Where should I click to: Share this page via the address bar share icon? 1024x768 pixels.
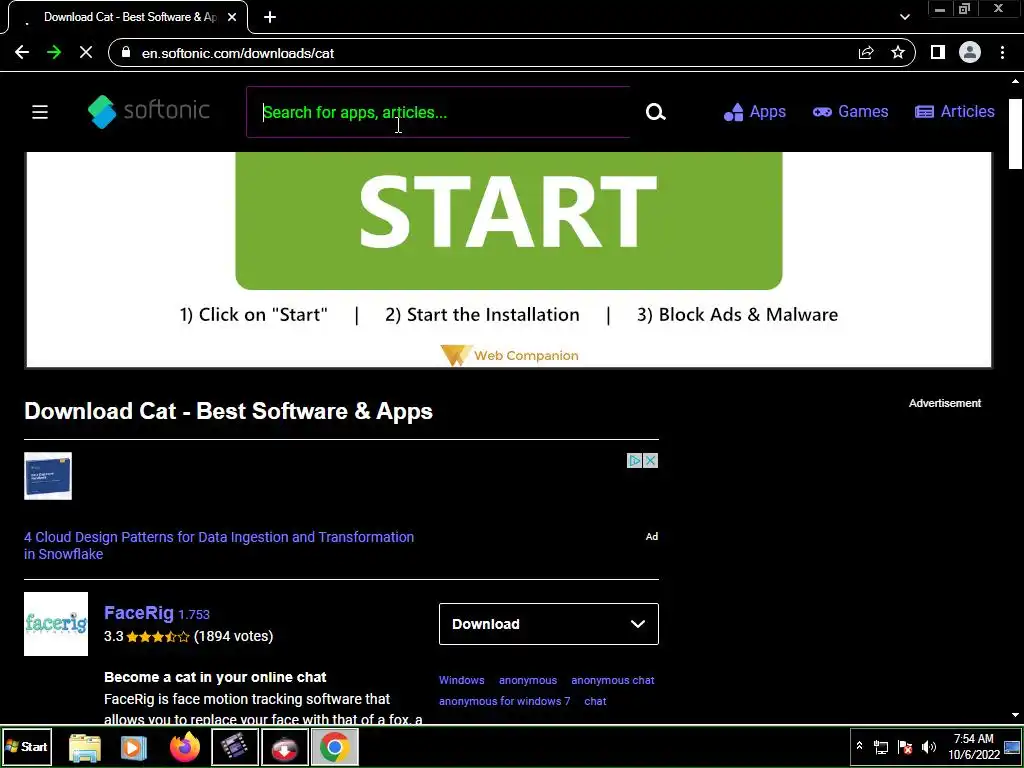pos(866,53)
